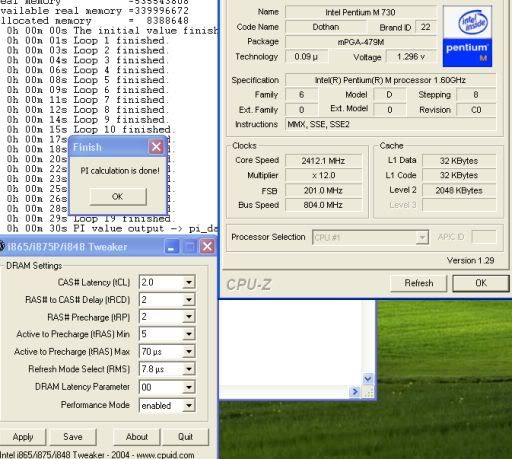Click Quit in the Tweaker window
This screenshot has height=459, width=512.
tap(185, 437)
